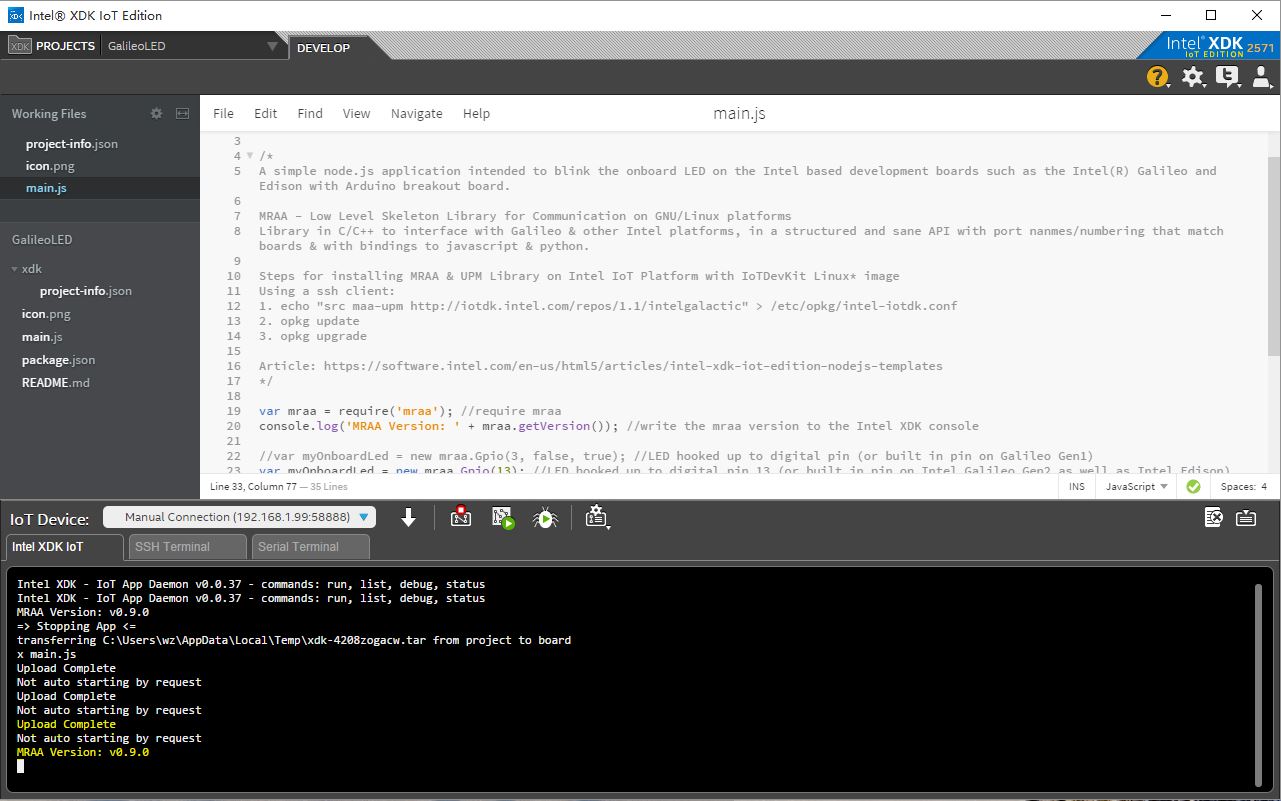
Task: Open the Help menu in editor bar
Action: [476, 114]
